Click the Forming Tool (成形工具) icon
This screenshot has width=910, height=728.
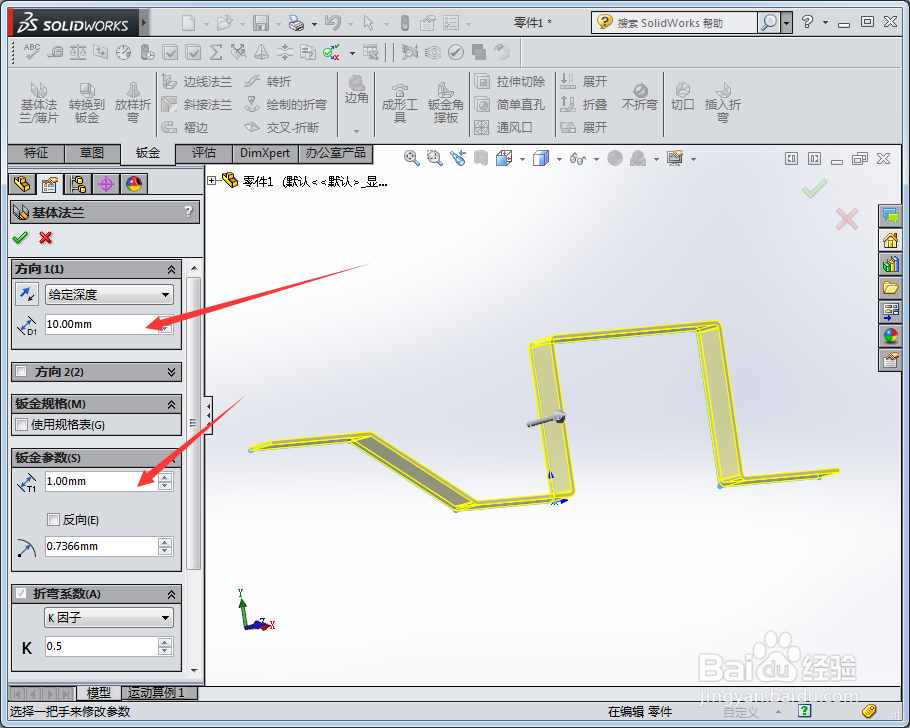pos(399,102)
